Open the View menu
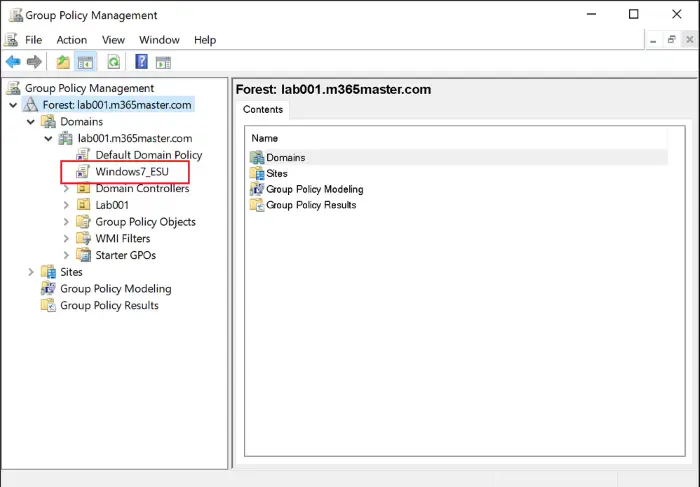 pos(113,40)
